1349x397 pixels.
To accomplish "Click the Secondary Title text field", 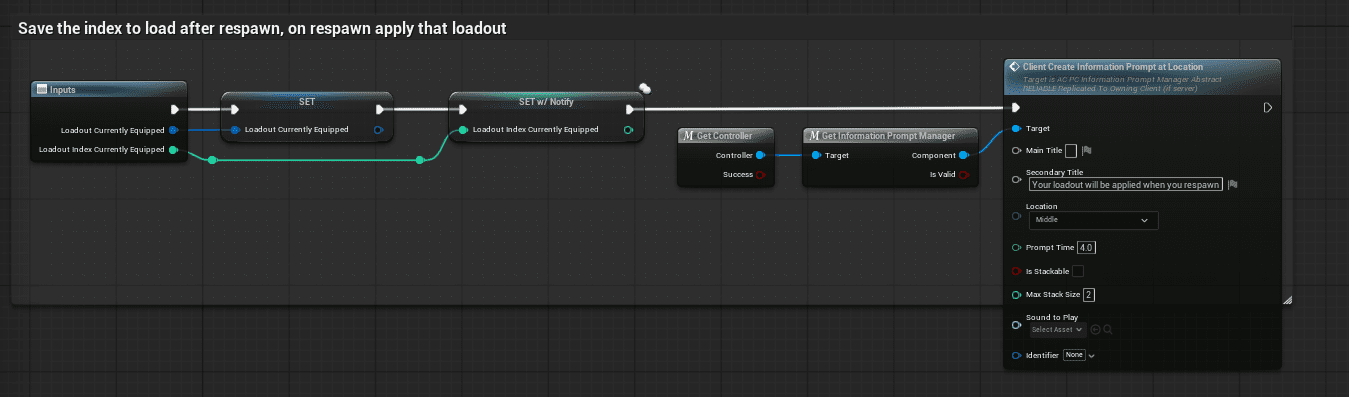I will pos(1126,185).
